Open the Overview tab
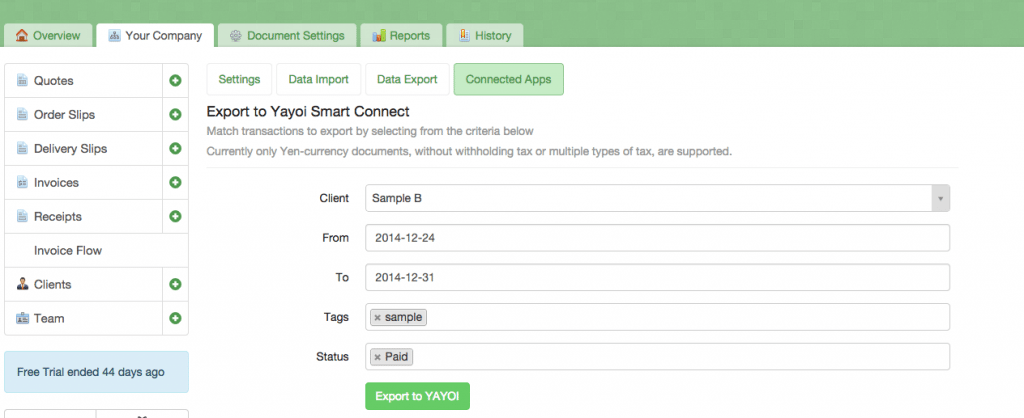The height and width of the screenshot is (418, 1024). point(46,35)
